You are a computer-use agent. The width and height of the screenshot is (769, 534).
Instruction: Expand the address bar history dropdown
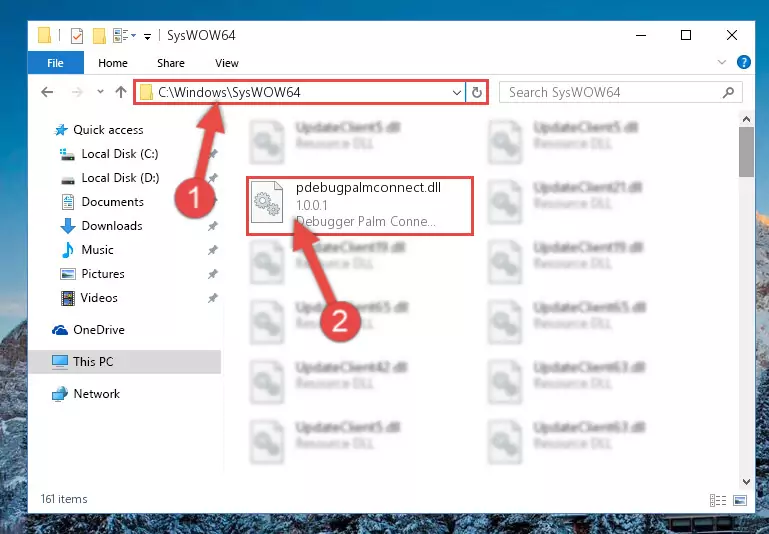click(x=457, y=92)
